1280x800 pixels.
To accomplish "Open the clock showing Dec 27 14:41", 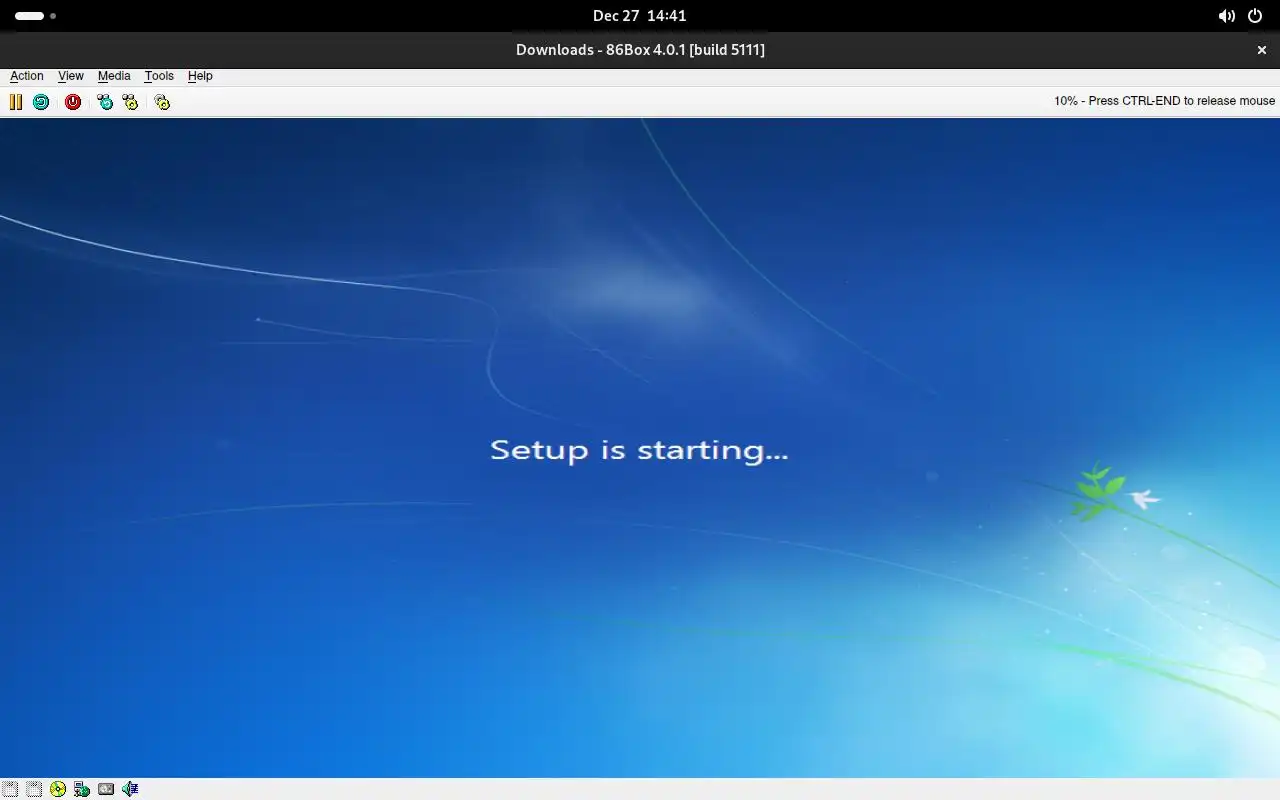I will [x=639, y=16].
